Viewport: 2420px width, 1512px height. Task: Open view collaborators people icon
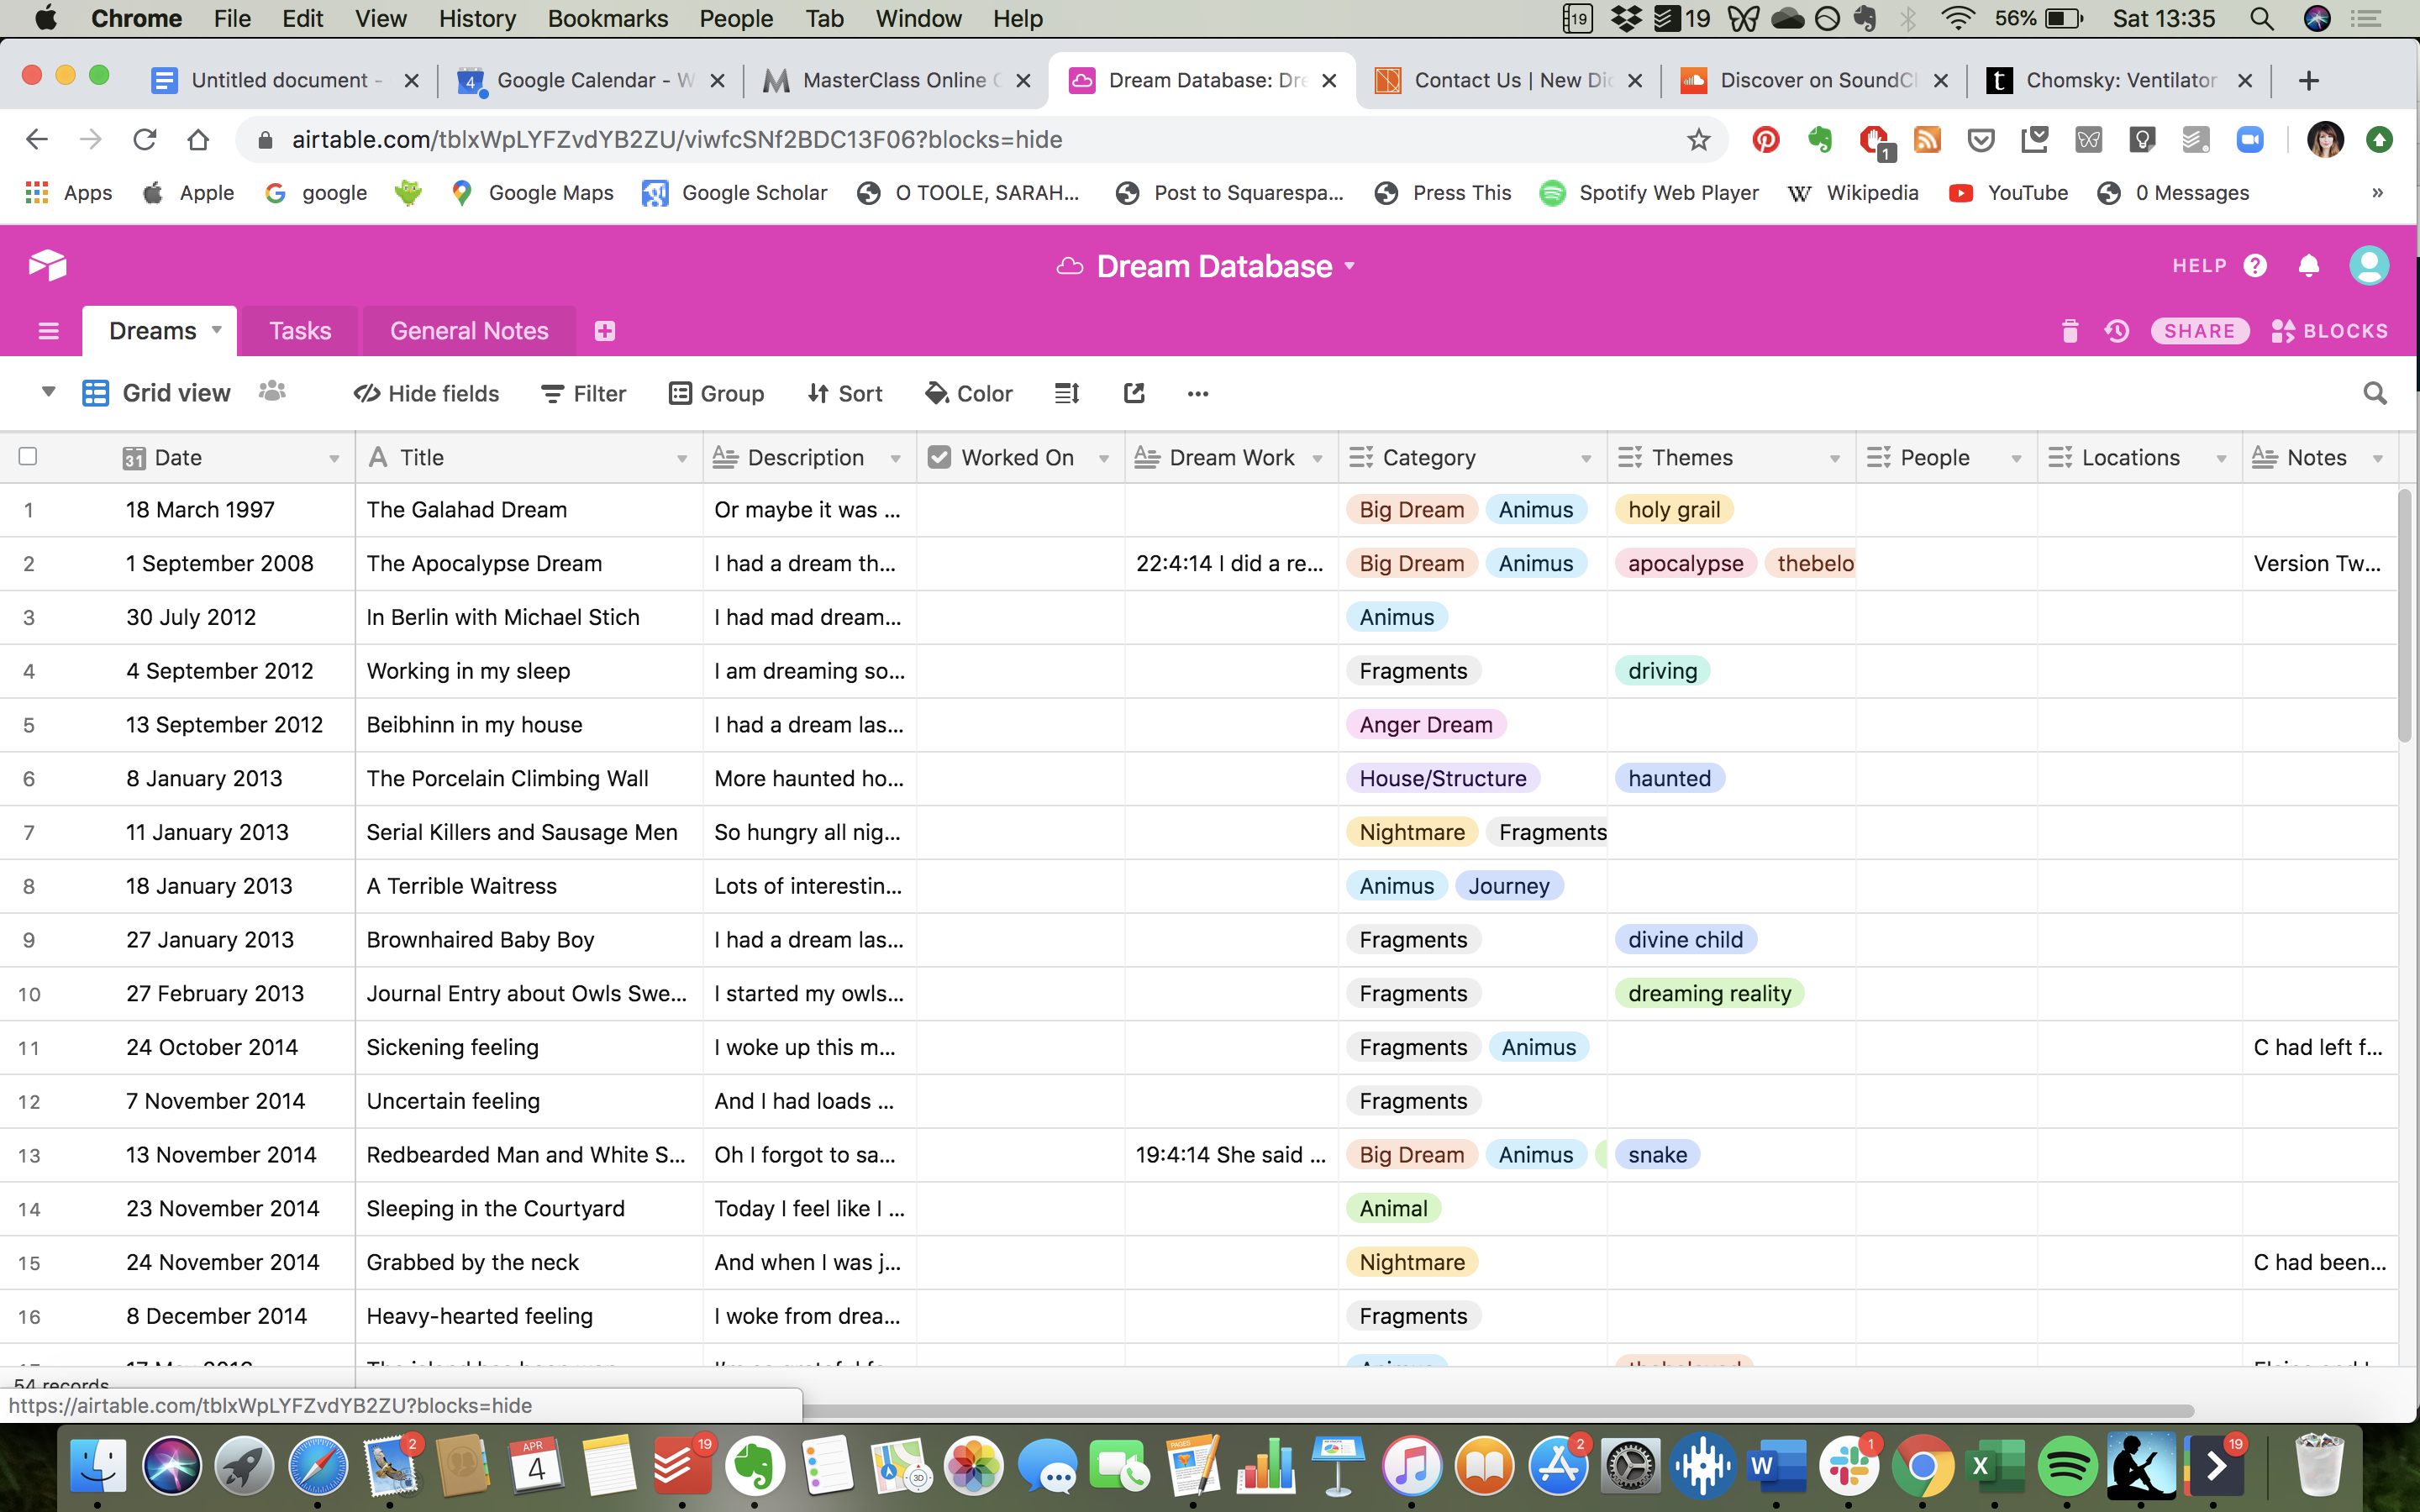point(272,392)
